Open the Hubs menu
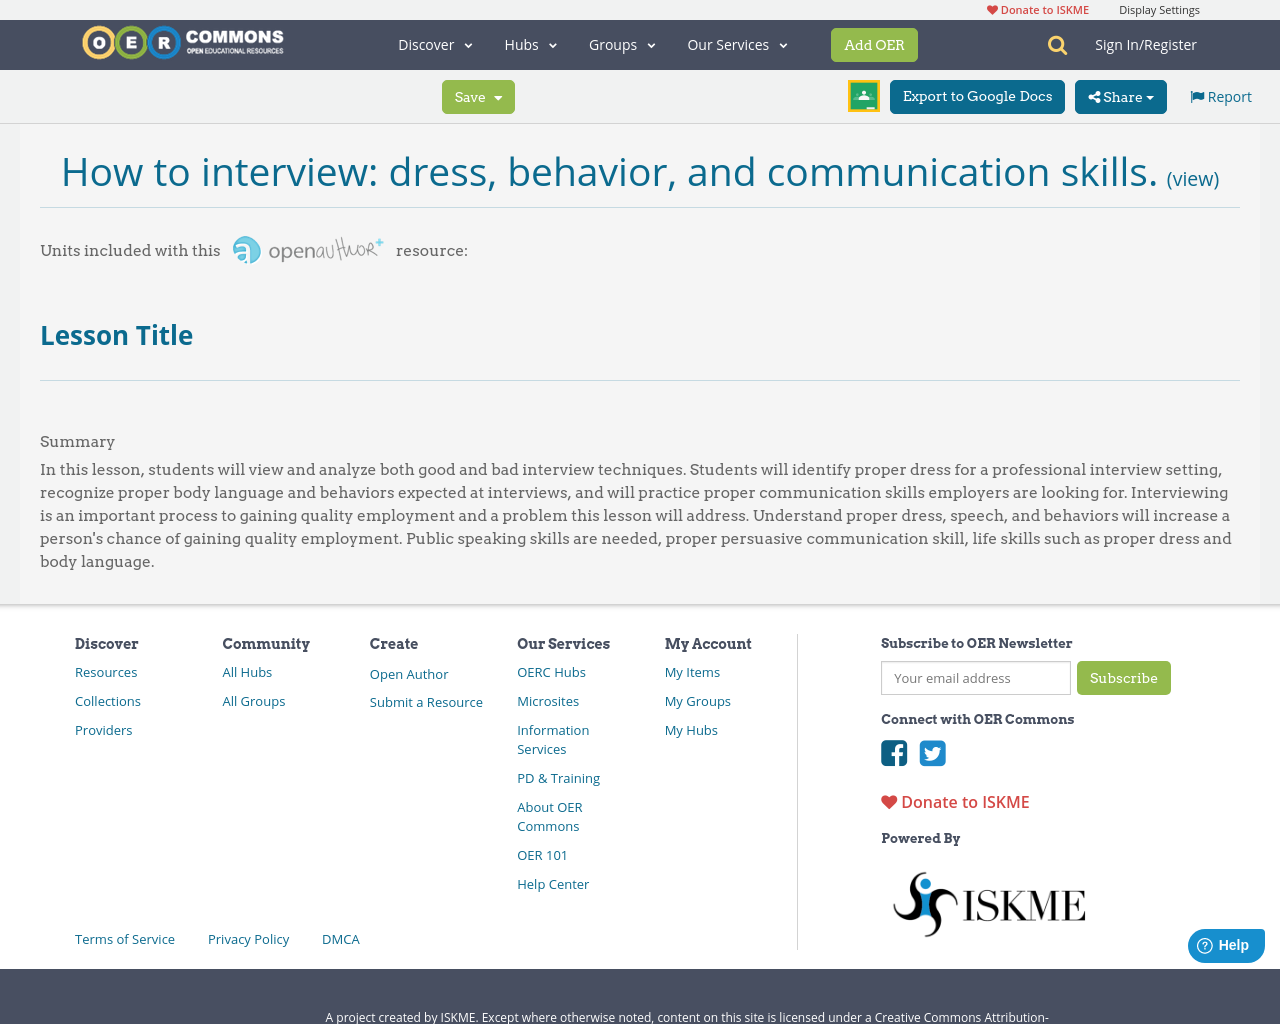The width and height of the screenshot is (1280, 1024). click(x=531, y=44)
